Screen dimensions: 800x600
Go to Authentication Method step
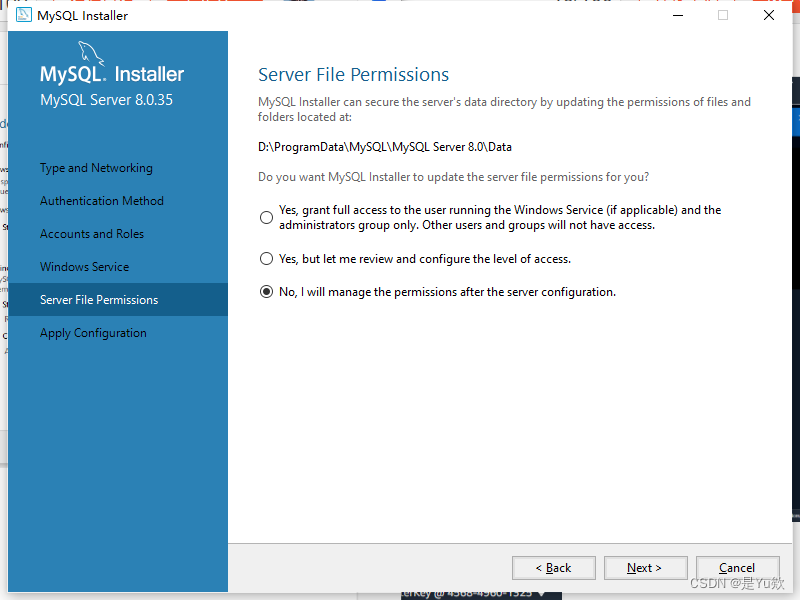coord(102,201)
